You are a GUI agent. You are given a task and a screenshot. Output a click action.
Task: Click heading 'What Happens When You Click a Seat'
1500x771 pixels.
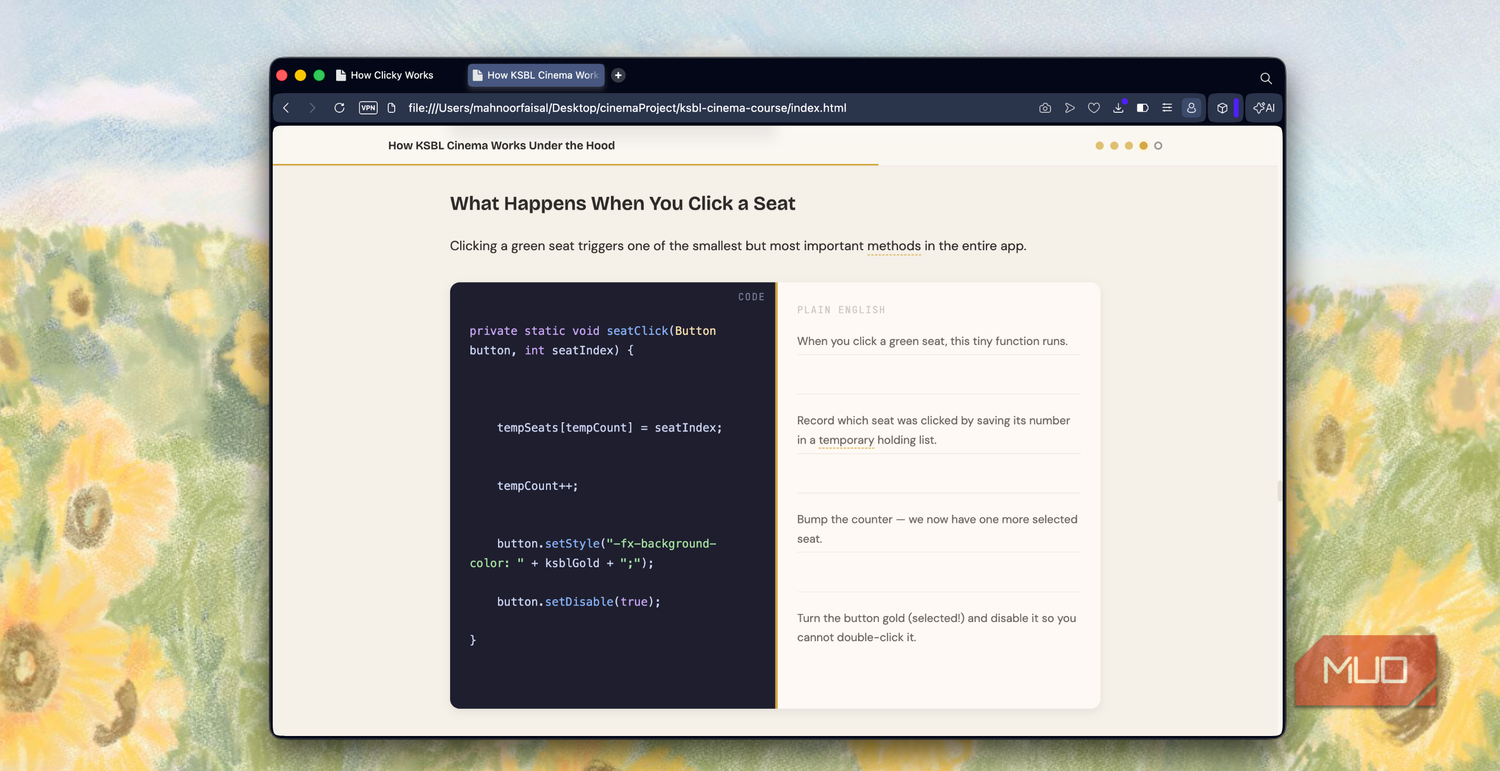coord(622,204)
